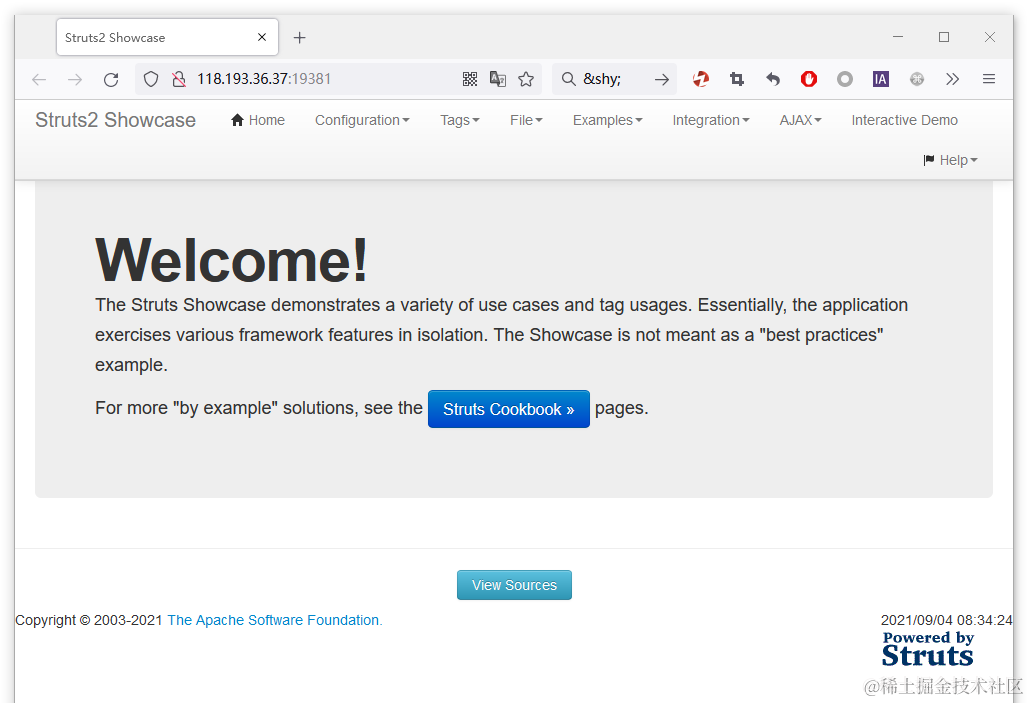Show more toolbar extensions via chevrons
1030x703 pixels.
point(952,79)
